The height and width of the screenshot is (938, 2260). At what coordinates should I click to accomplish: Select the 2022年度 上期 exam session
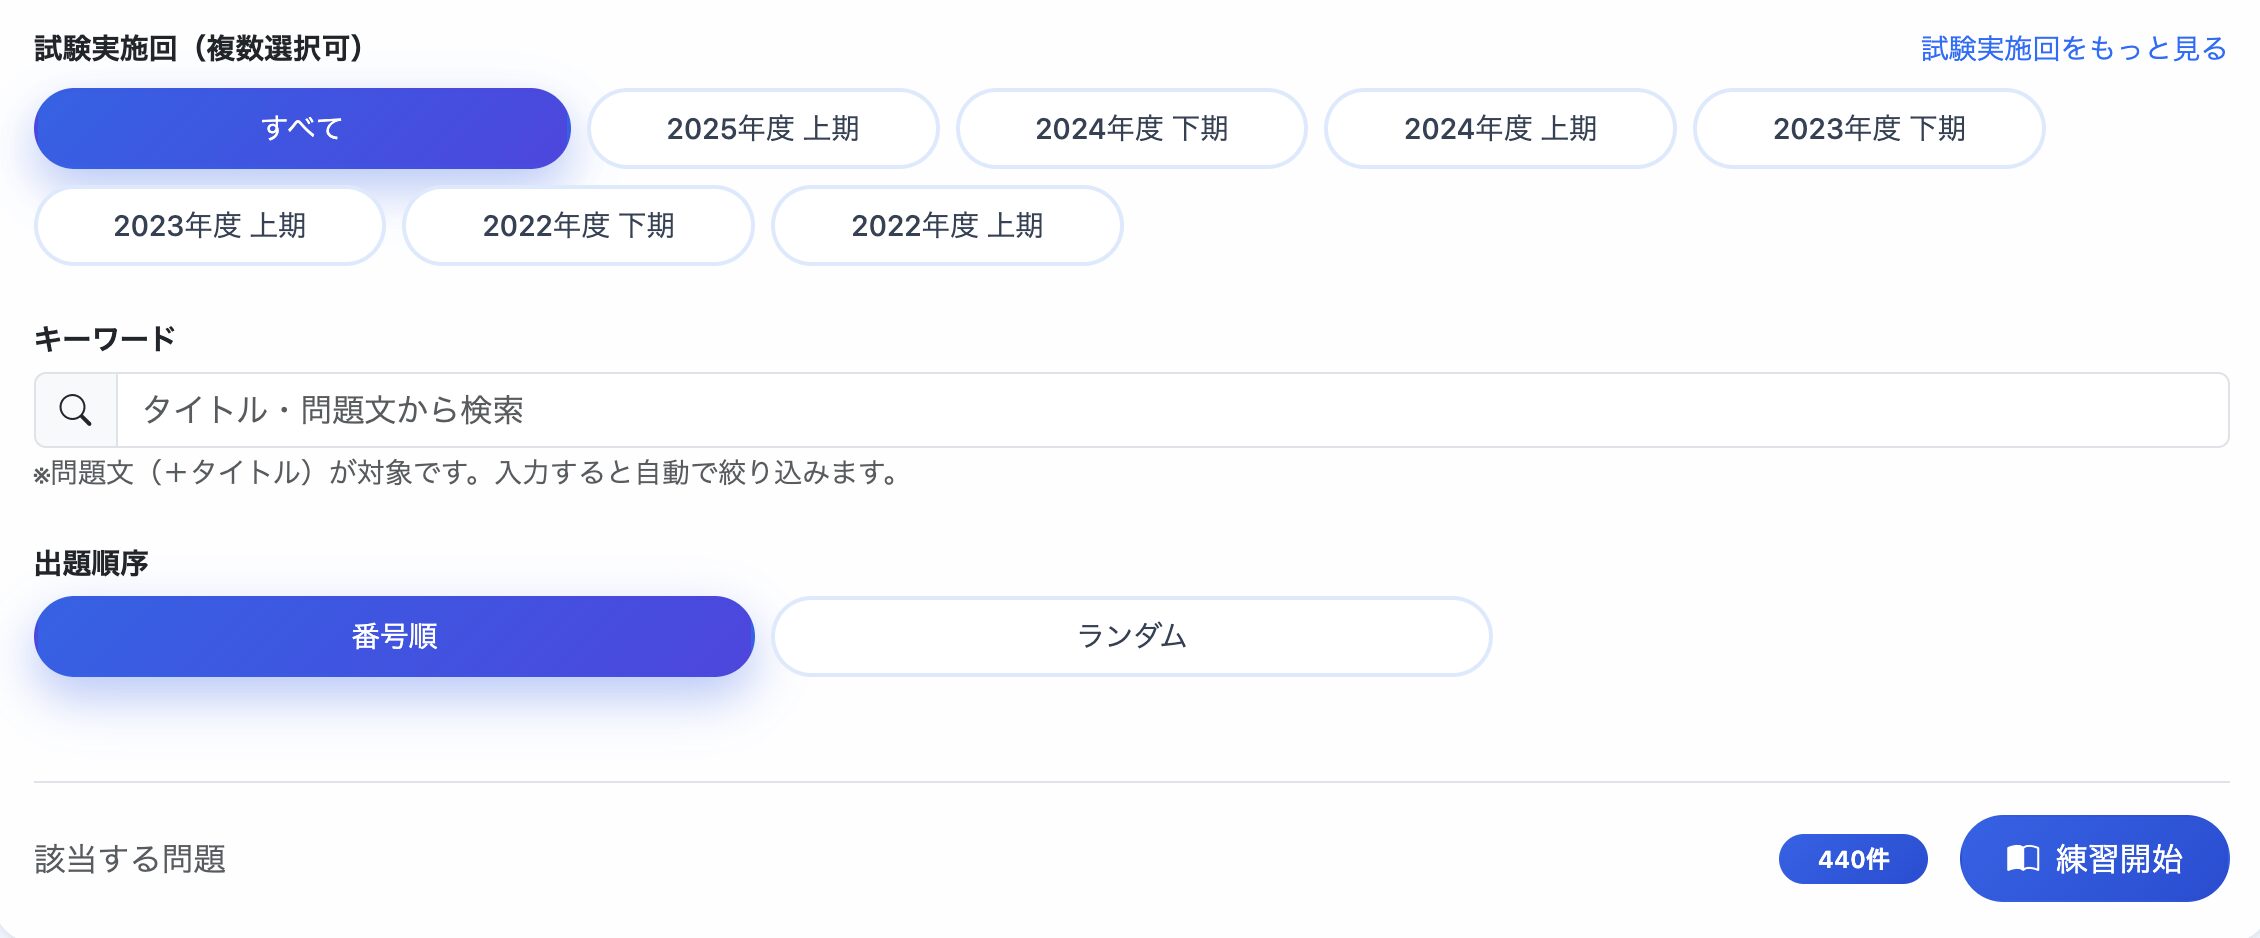[946, 226]
